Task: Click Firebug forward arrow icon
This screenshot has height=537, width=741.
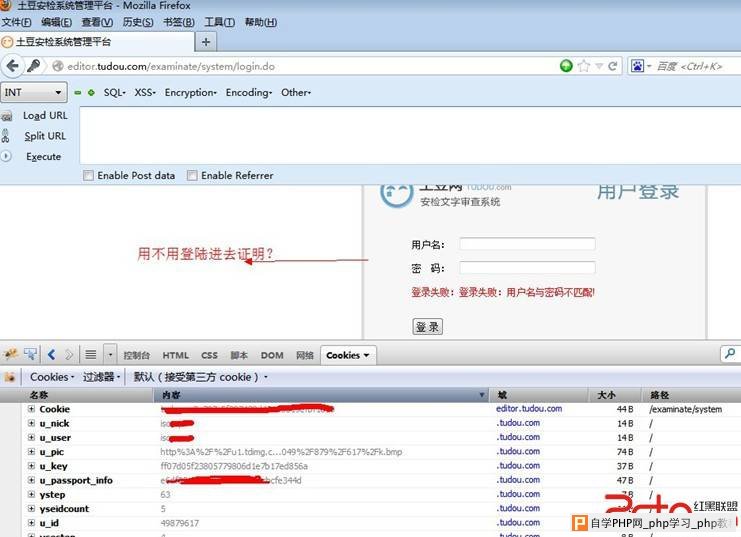Action: 69,355
